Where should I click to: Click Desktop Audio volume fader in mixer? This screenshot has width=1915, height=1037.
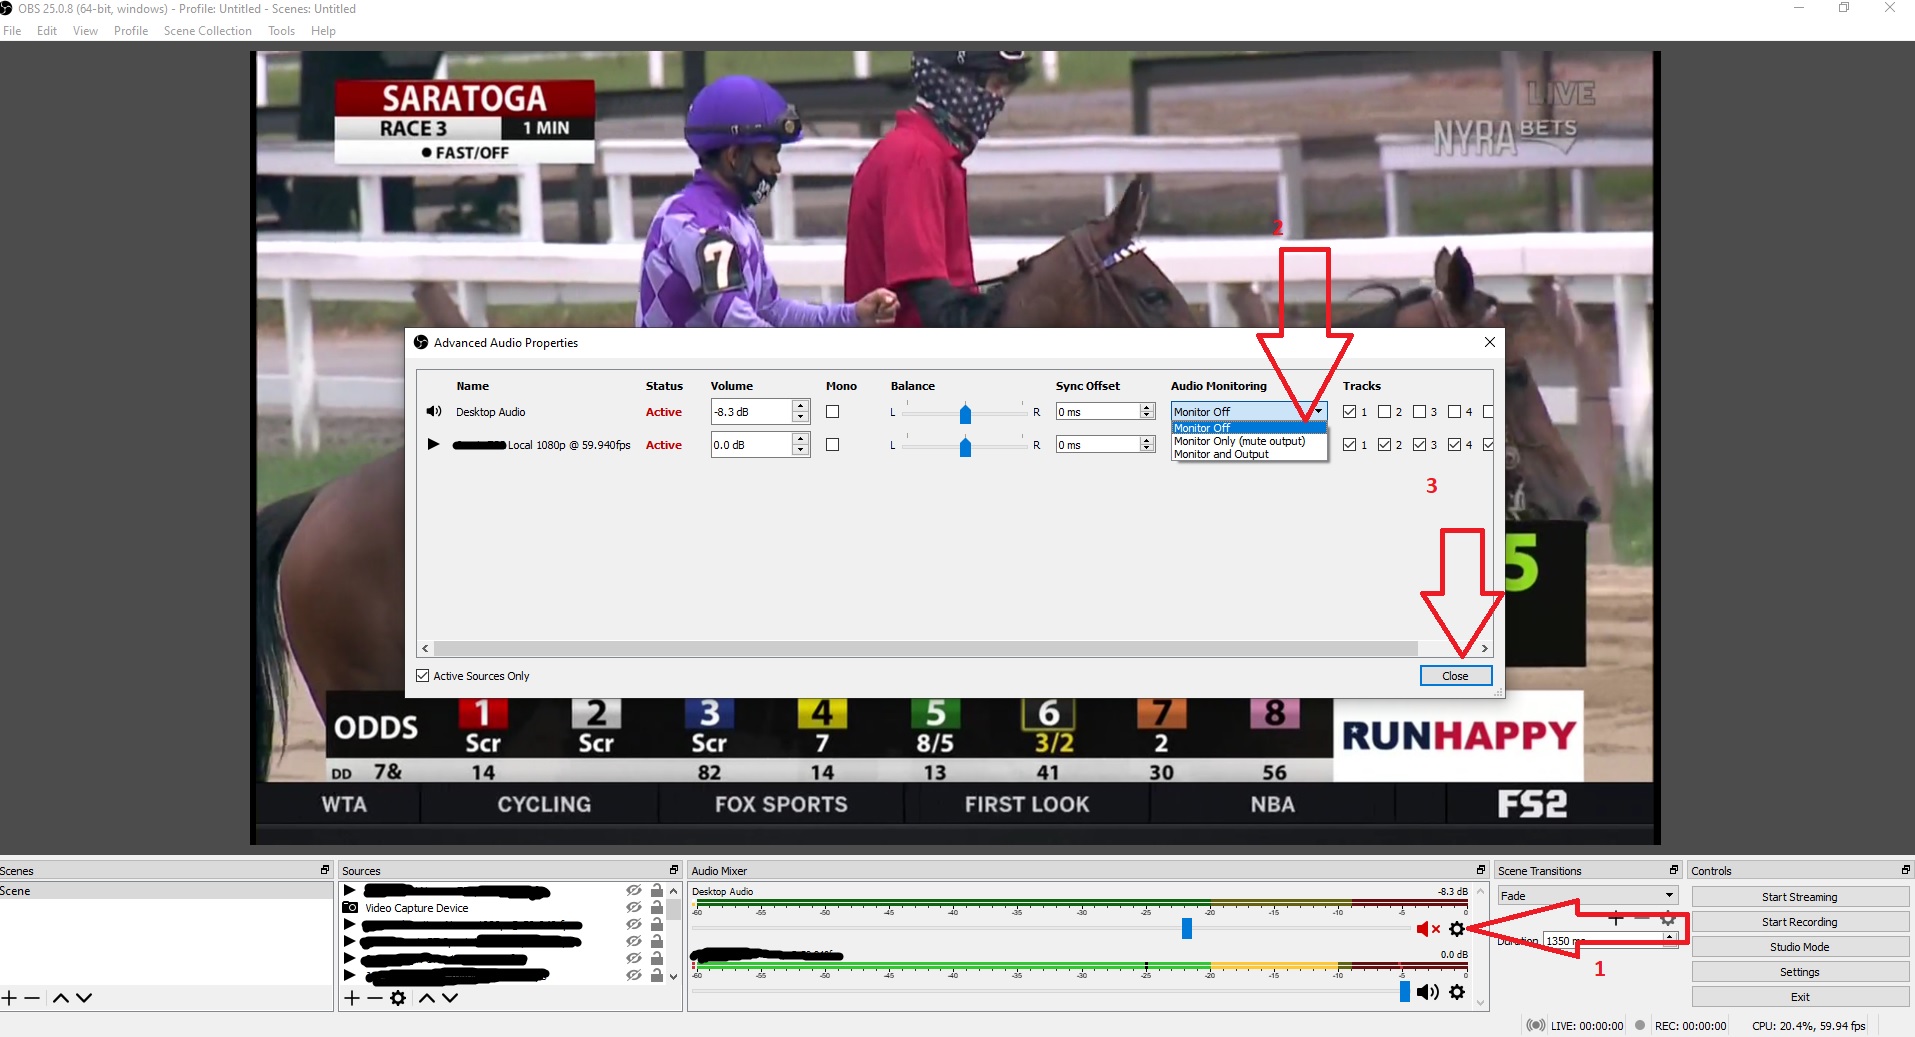click(x=1187, y=929)
